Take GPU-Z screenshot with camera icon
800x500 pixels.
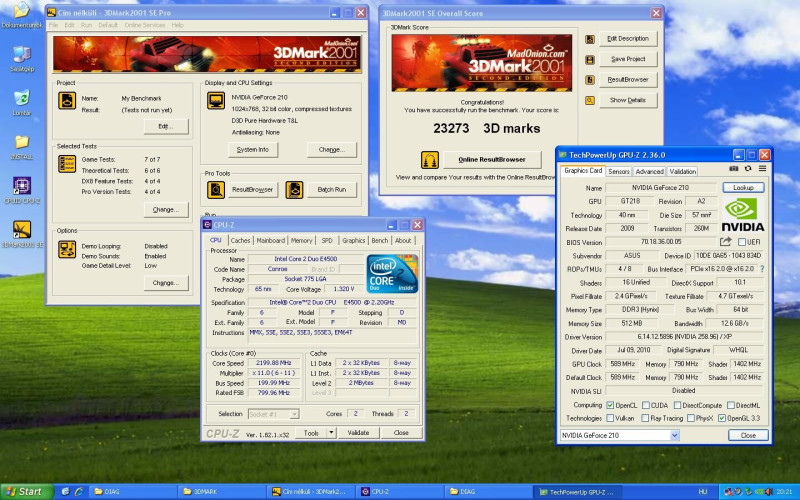pyautogui.click(x=734, y=168)
